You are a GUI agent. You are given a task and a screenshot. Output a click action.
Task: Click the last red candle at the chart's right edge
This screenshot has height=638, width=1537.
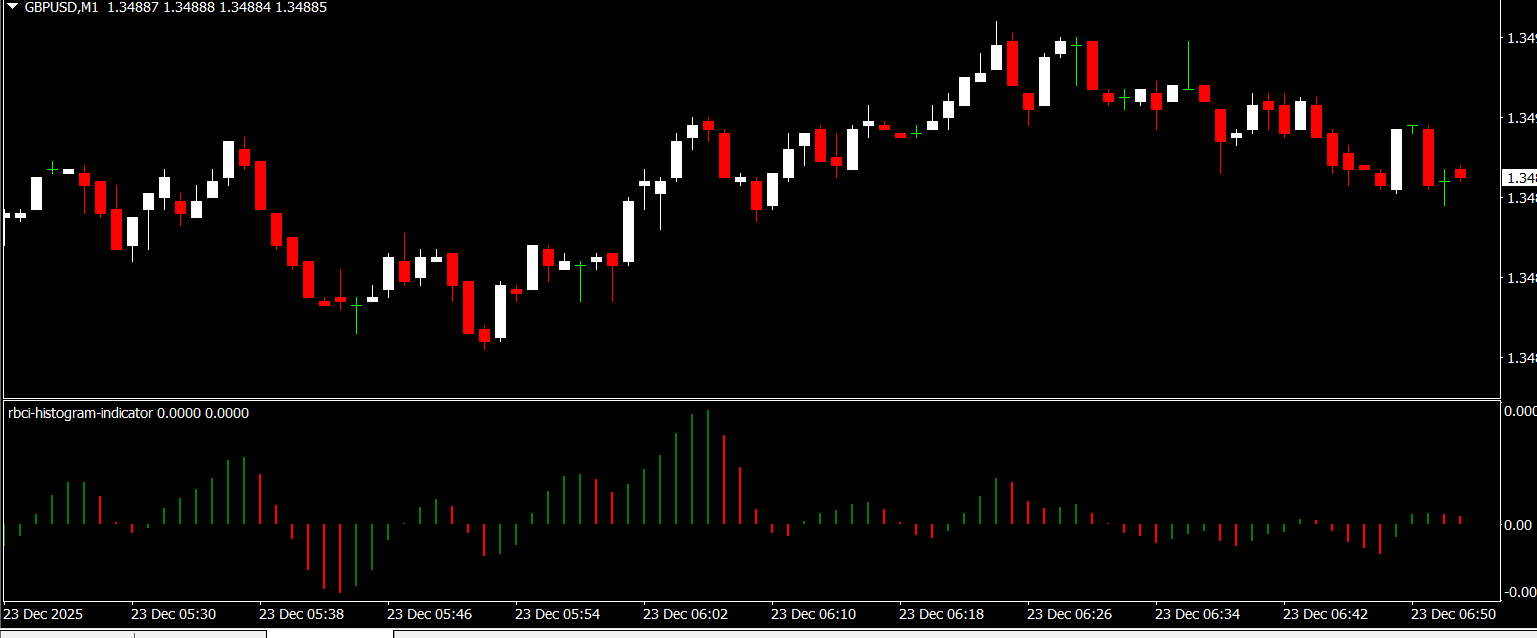tap(1460, 174)
